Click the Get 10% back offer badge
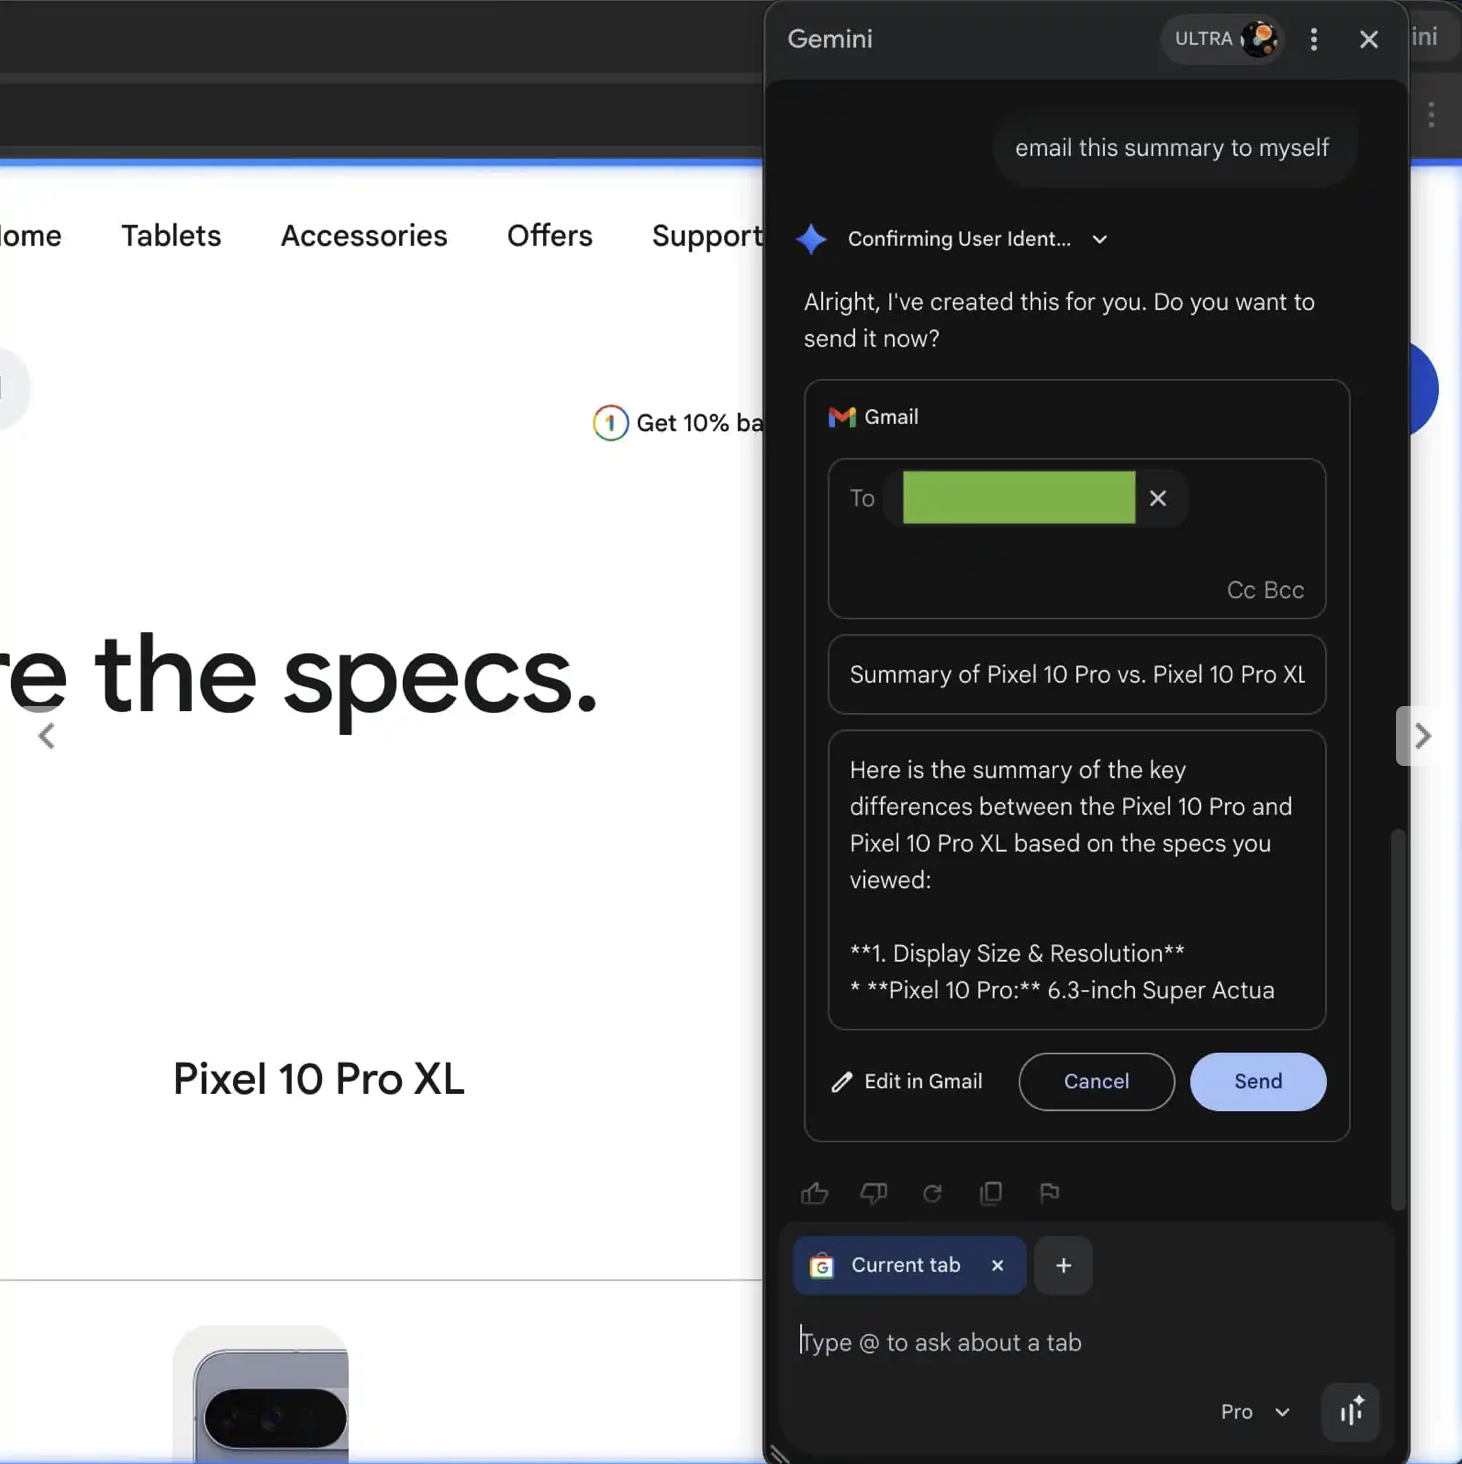The width and height of the screenshot is (1462, 1464). click(678, 423)
